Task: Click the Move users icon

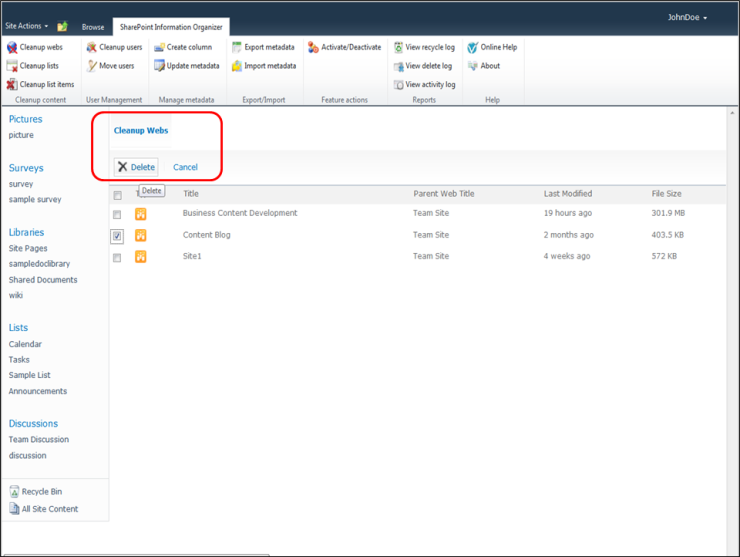Action: pos(92,66)
